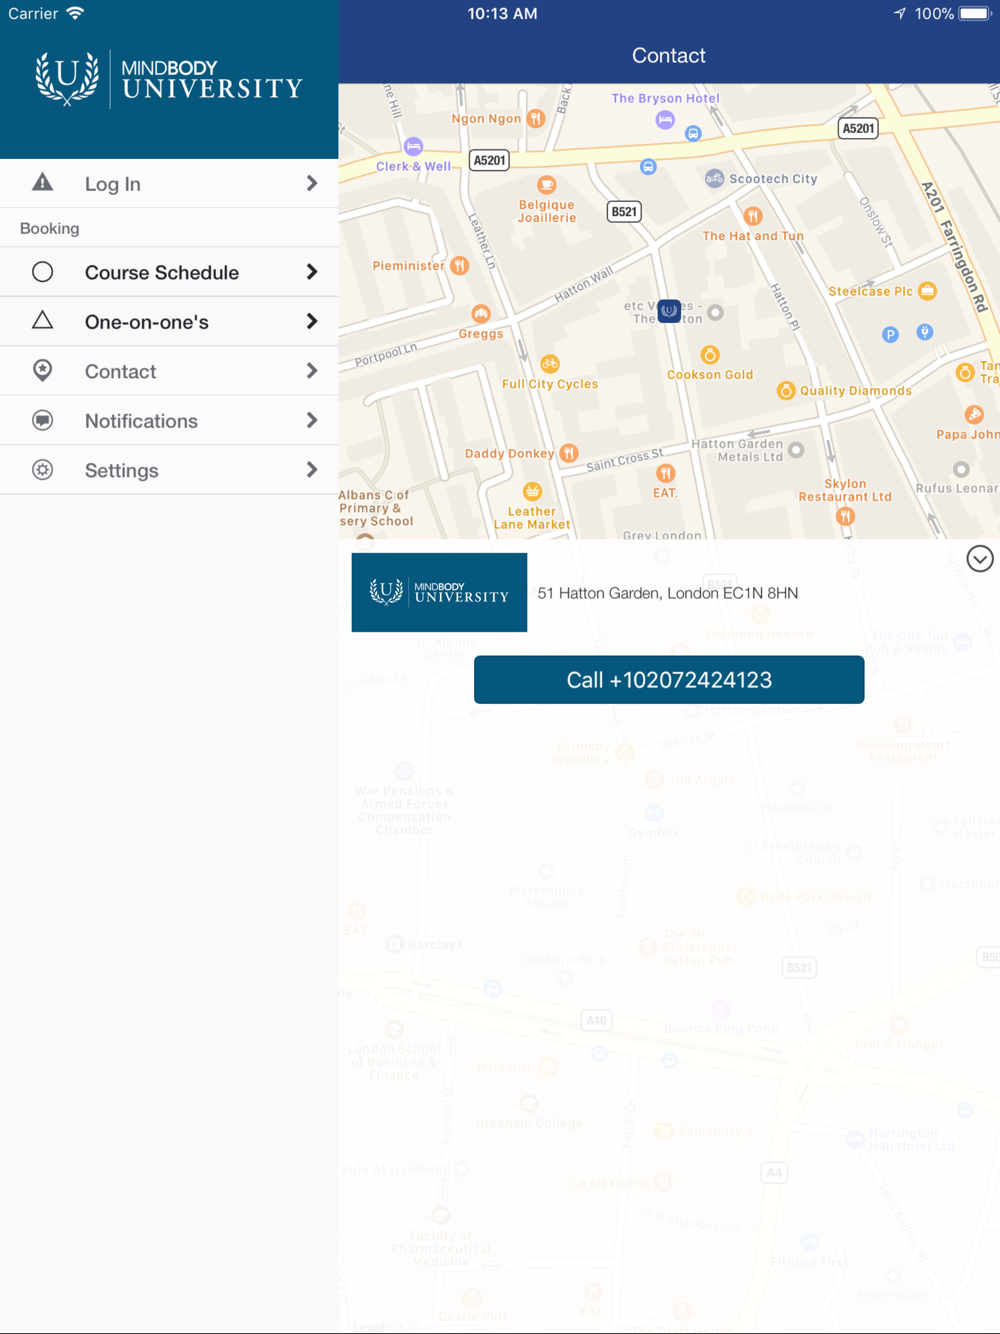Tap Leather Lane Market basket icon
This screenshot has height=1334, width=1000.
click(x=532, y=491)
